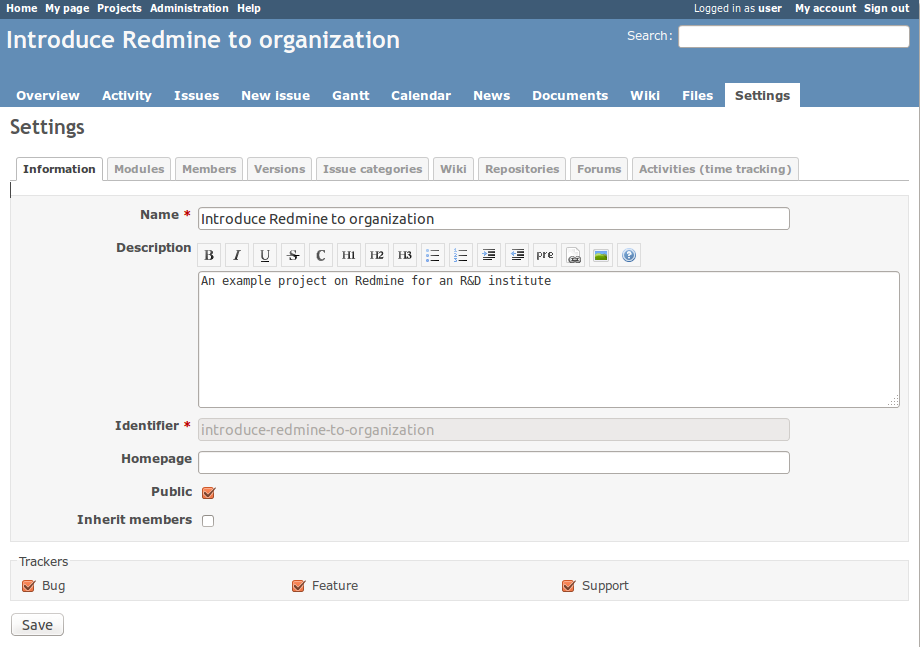Viewport: 921px width, 647px height.
Task: Insert a wiki page link
Action: point(573,255)
